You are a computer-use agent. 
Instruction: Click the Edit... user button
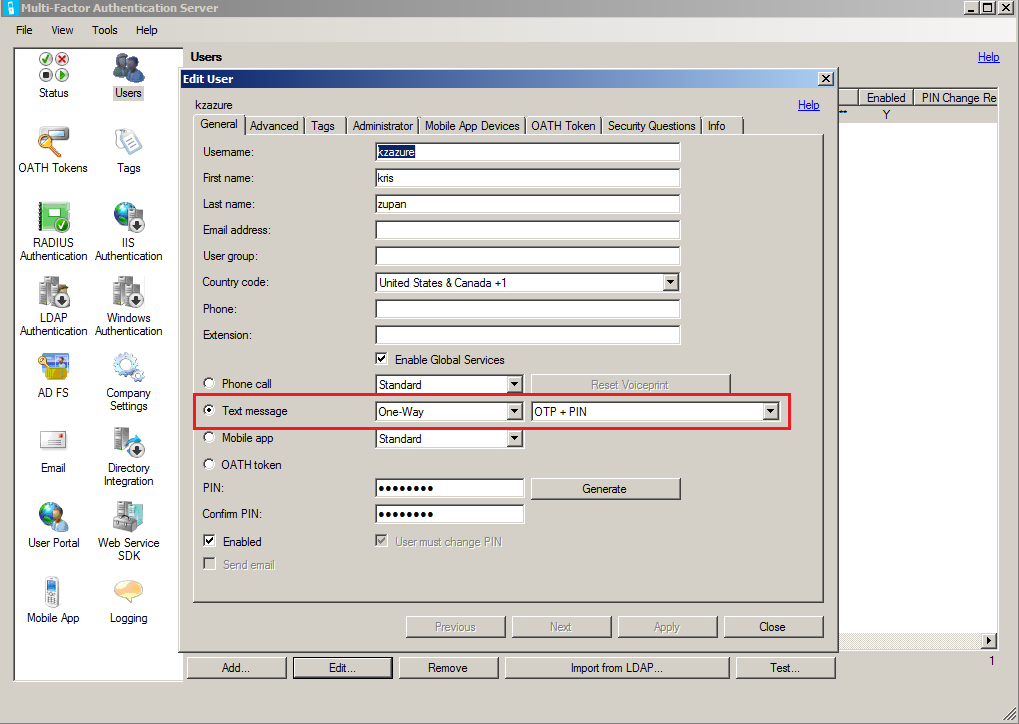(x=342, y=667)
